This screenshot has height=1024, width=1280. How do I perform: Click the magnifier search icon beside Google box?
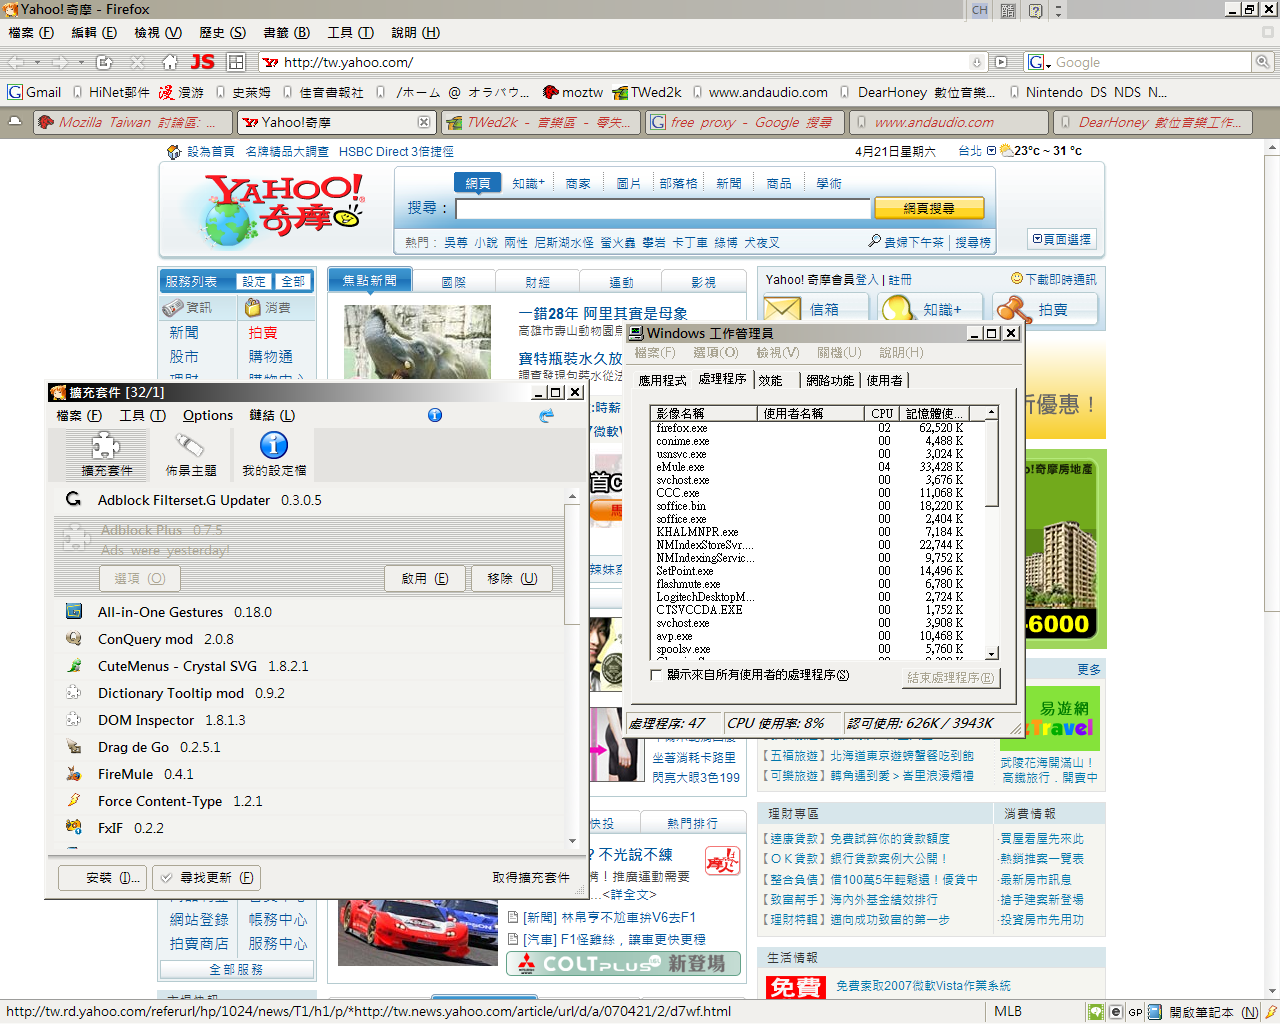[x=1262, y=62]
